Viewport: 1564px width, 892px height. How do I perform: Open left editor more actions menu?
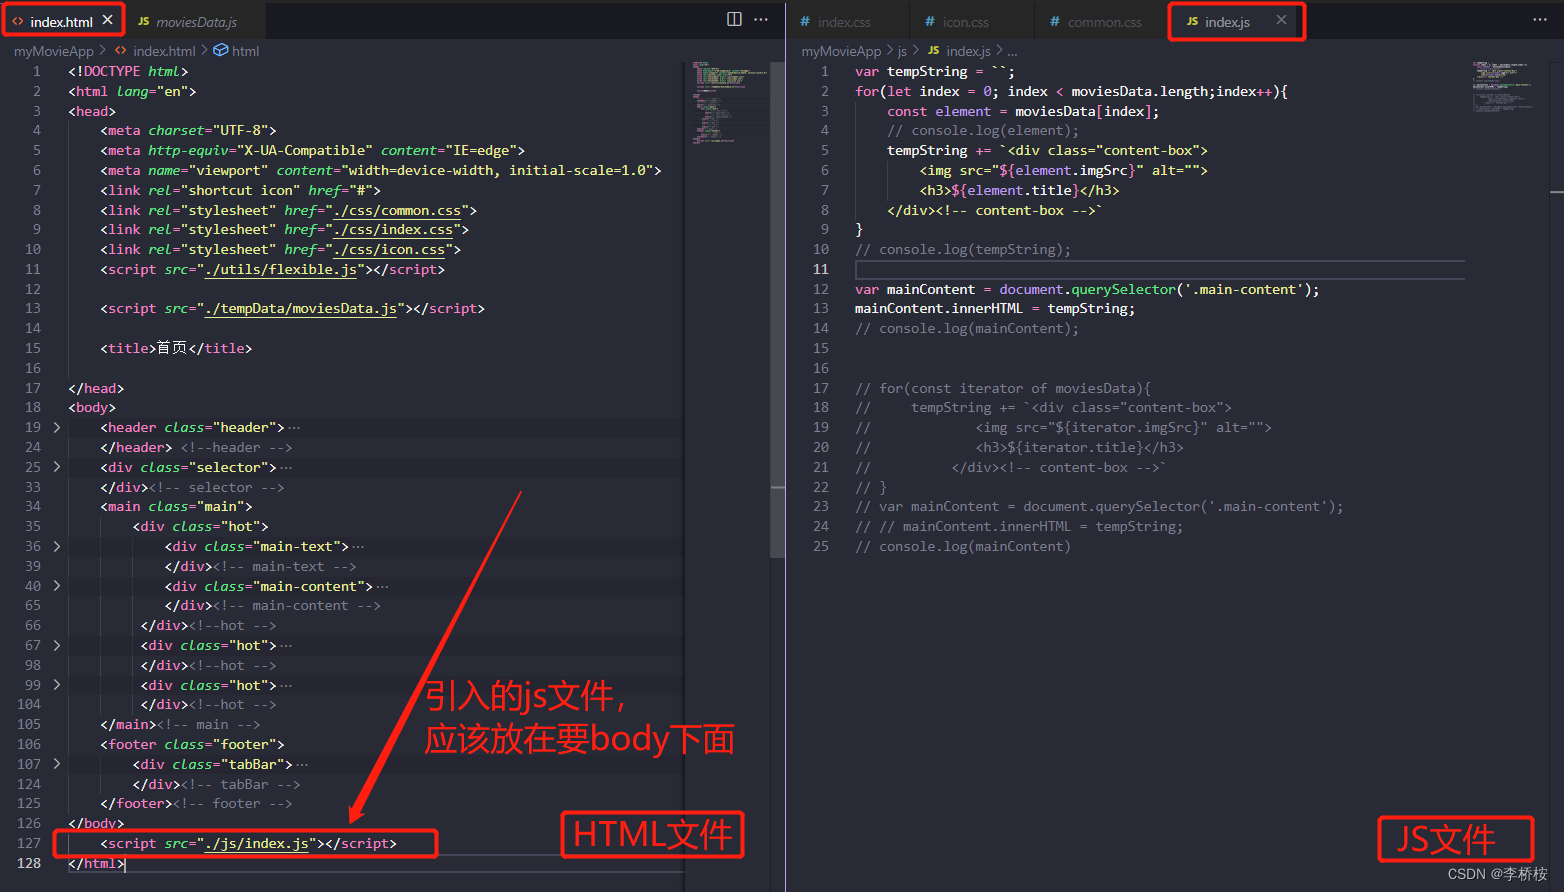click(761, 19)
